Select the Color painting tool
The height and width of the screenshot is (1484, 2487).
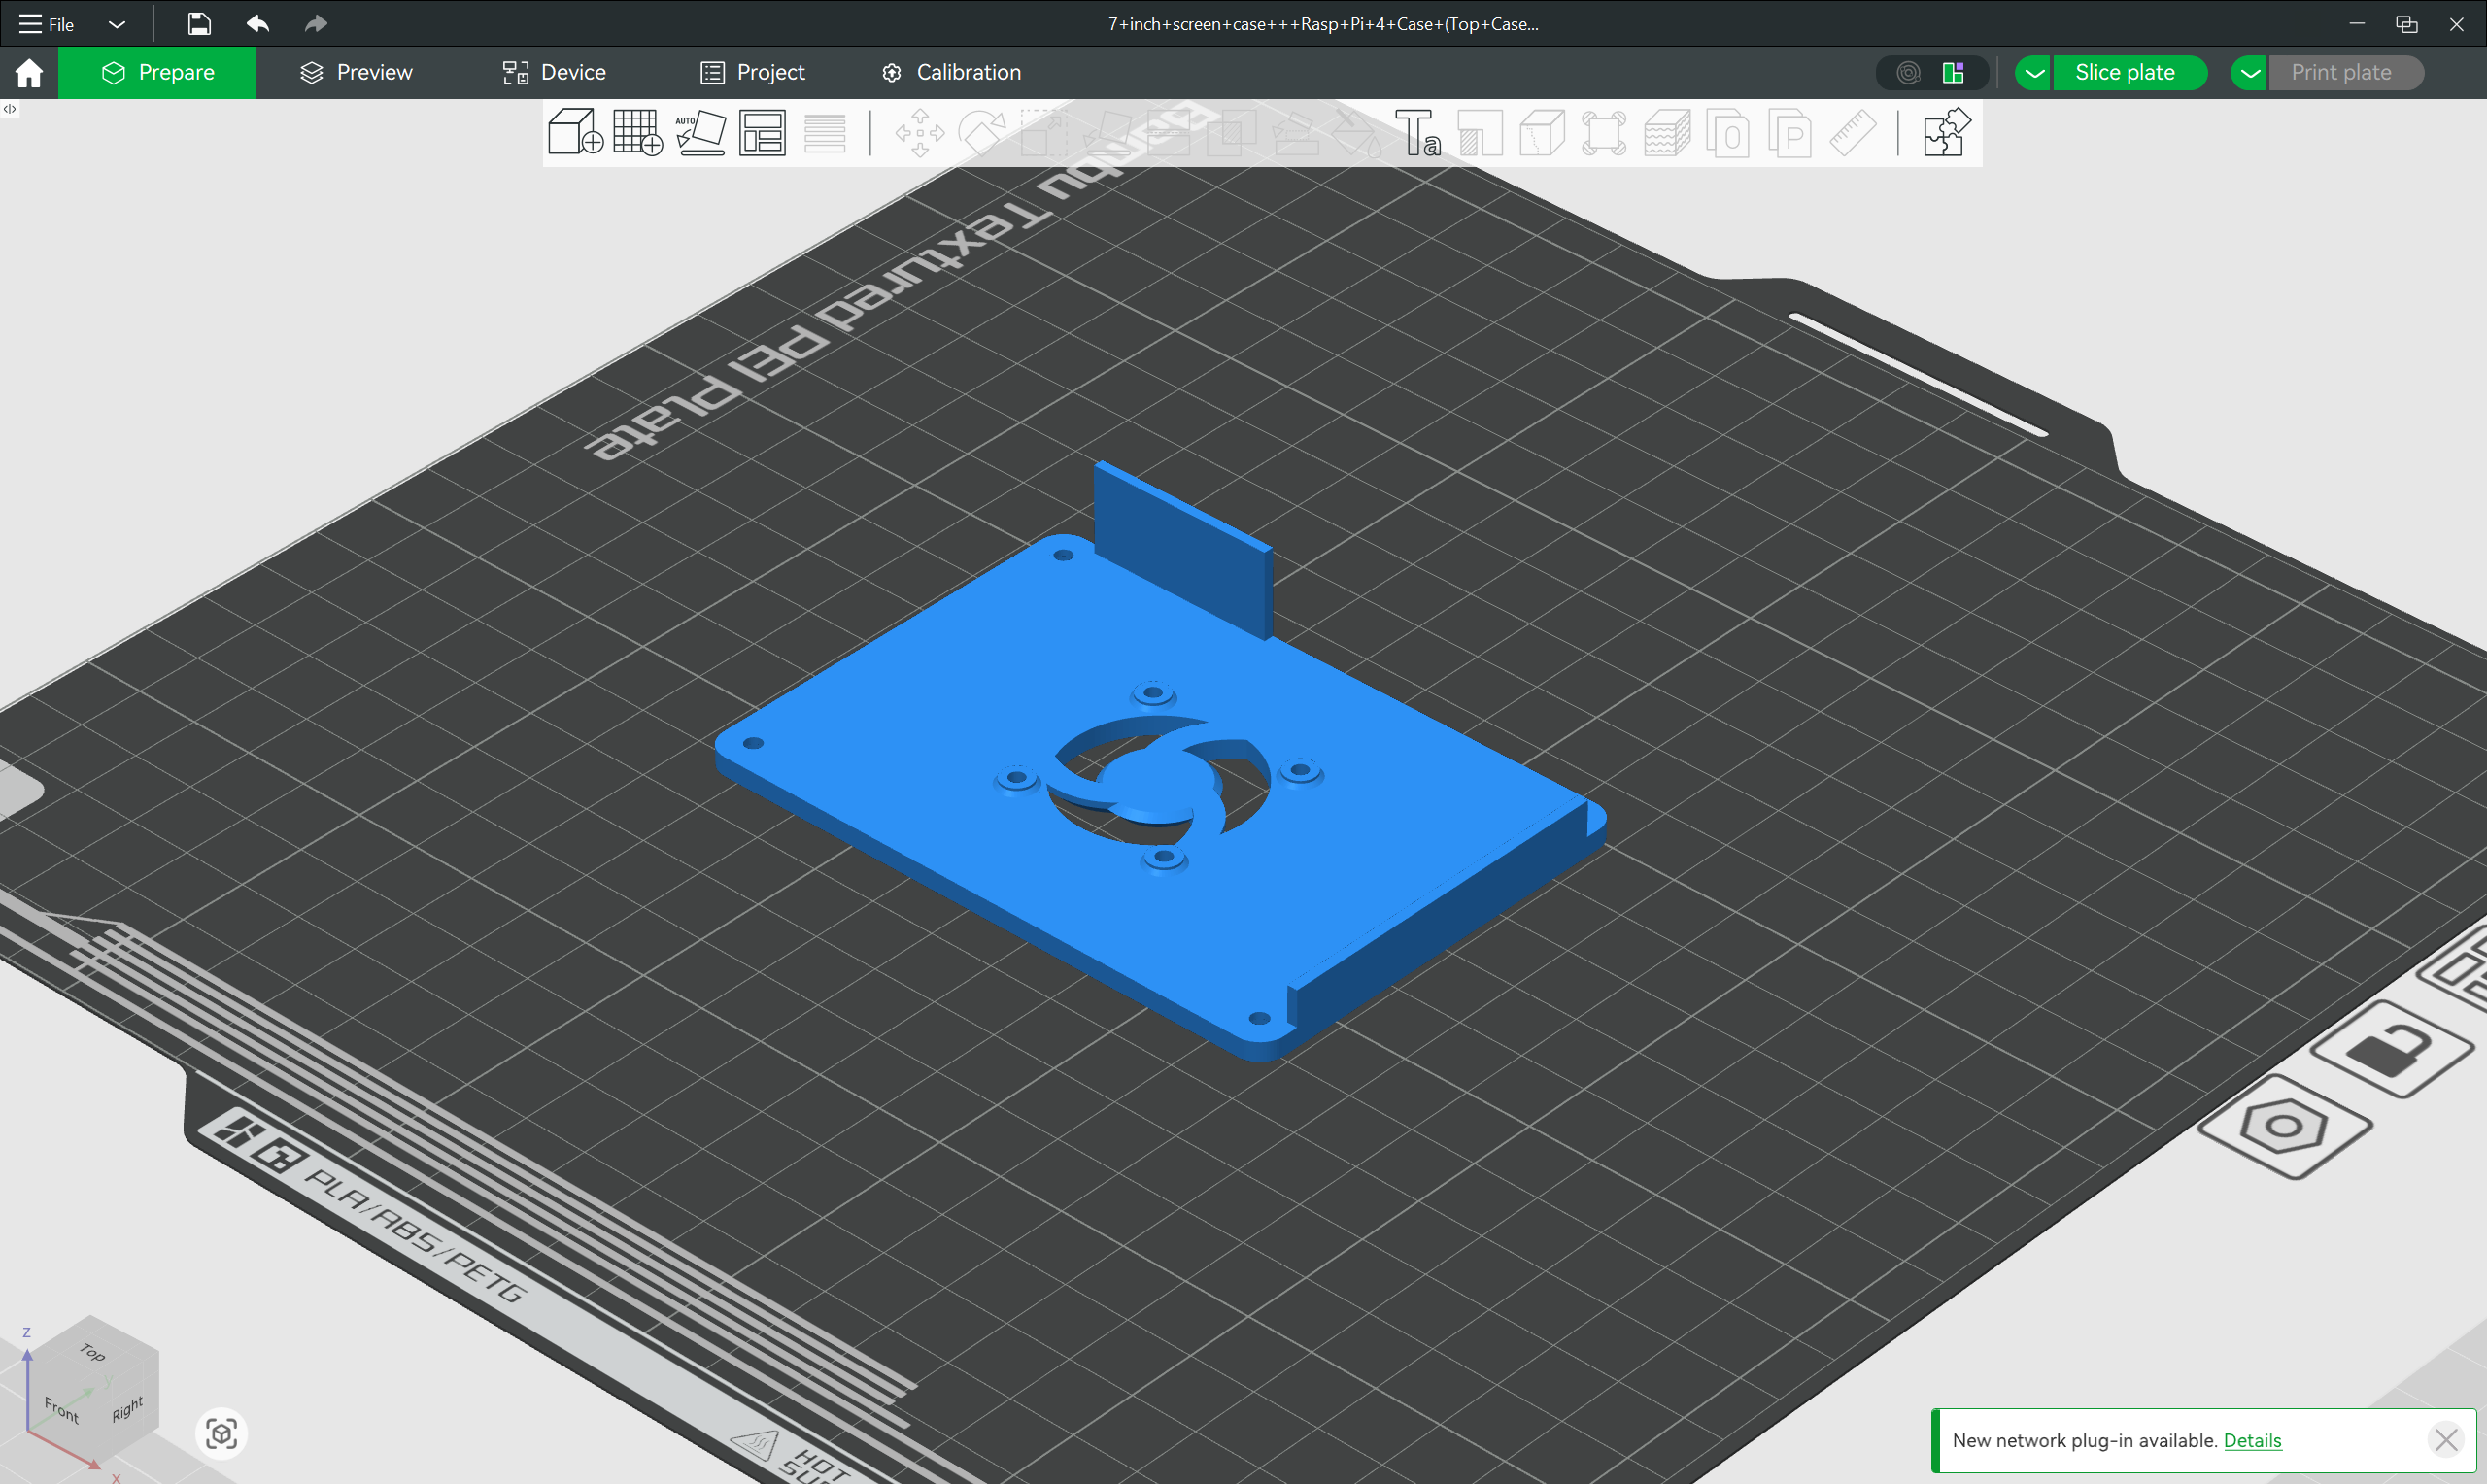tap(1356, 132)
